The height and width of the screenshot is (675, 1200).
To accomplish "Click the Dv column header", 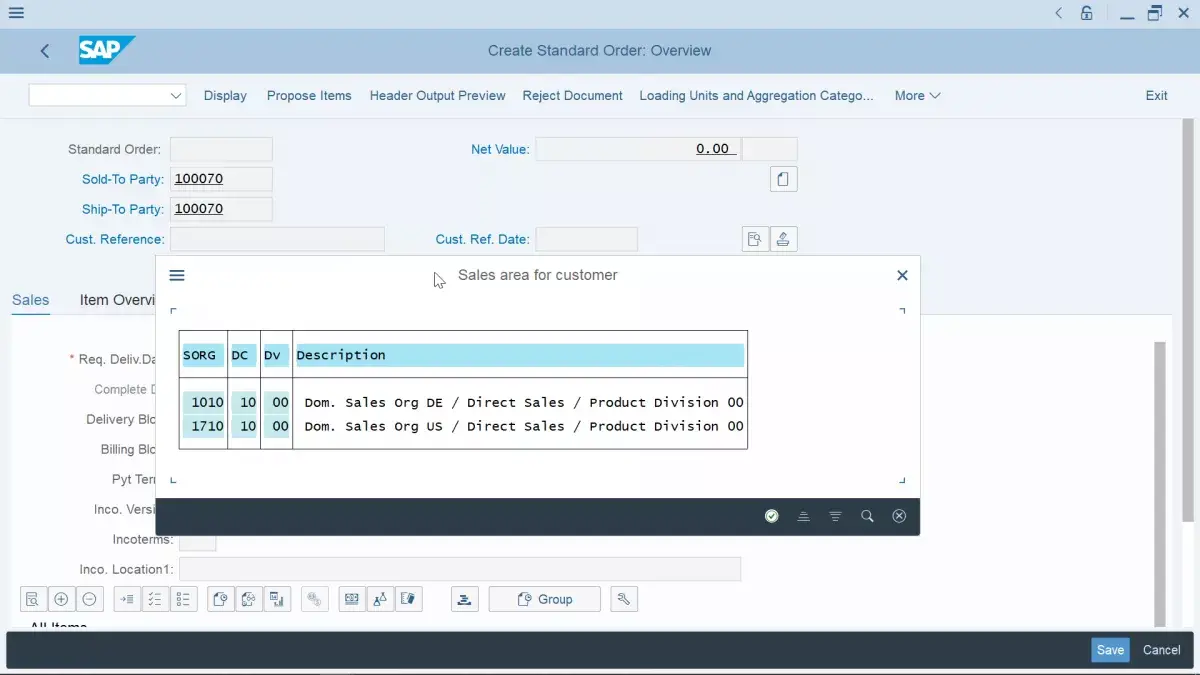I will (276, 355).
